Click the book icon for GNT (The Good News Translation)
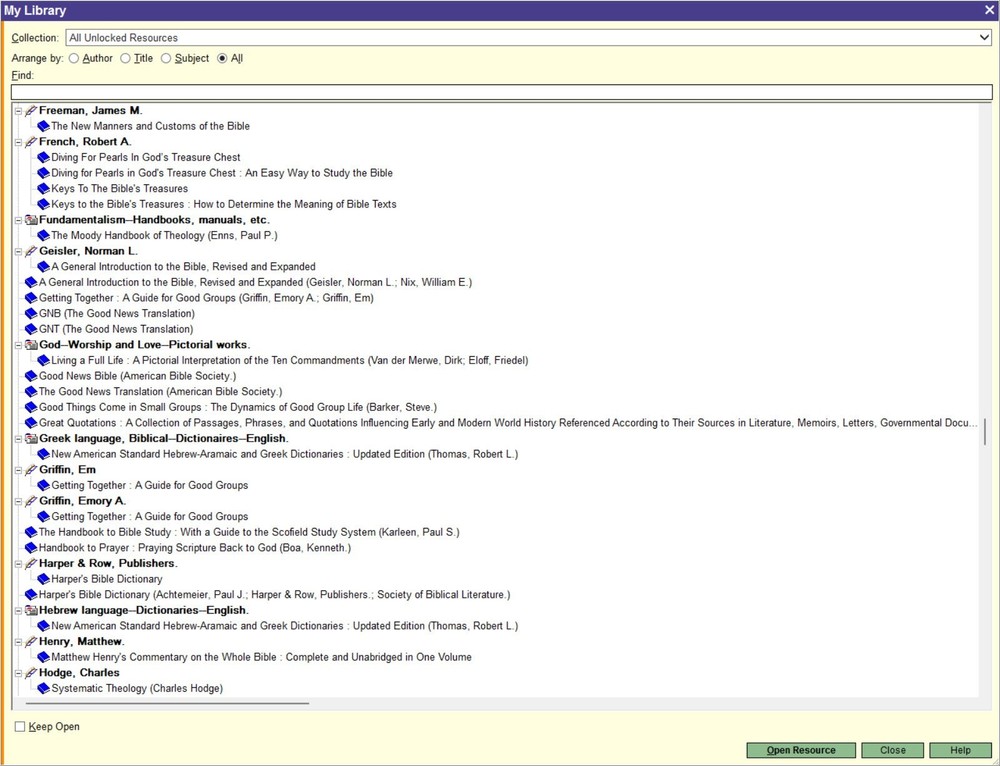This screenshot has width=1000, height=766. (31, 329)
